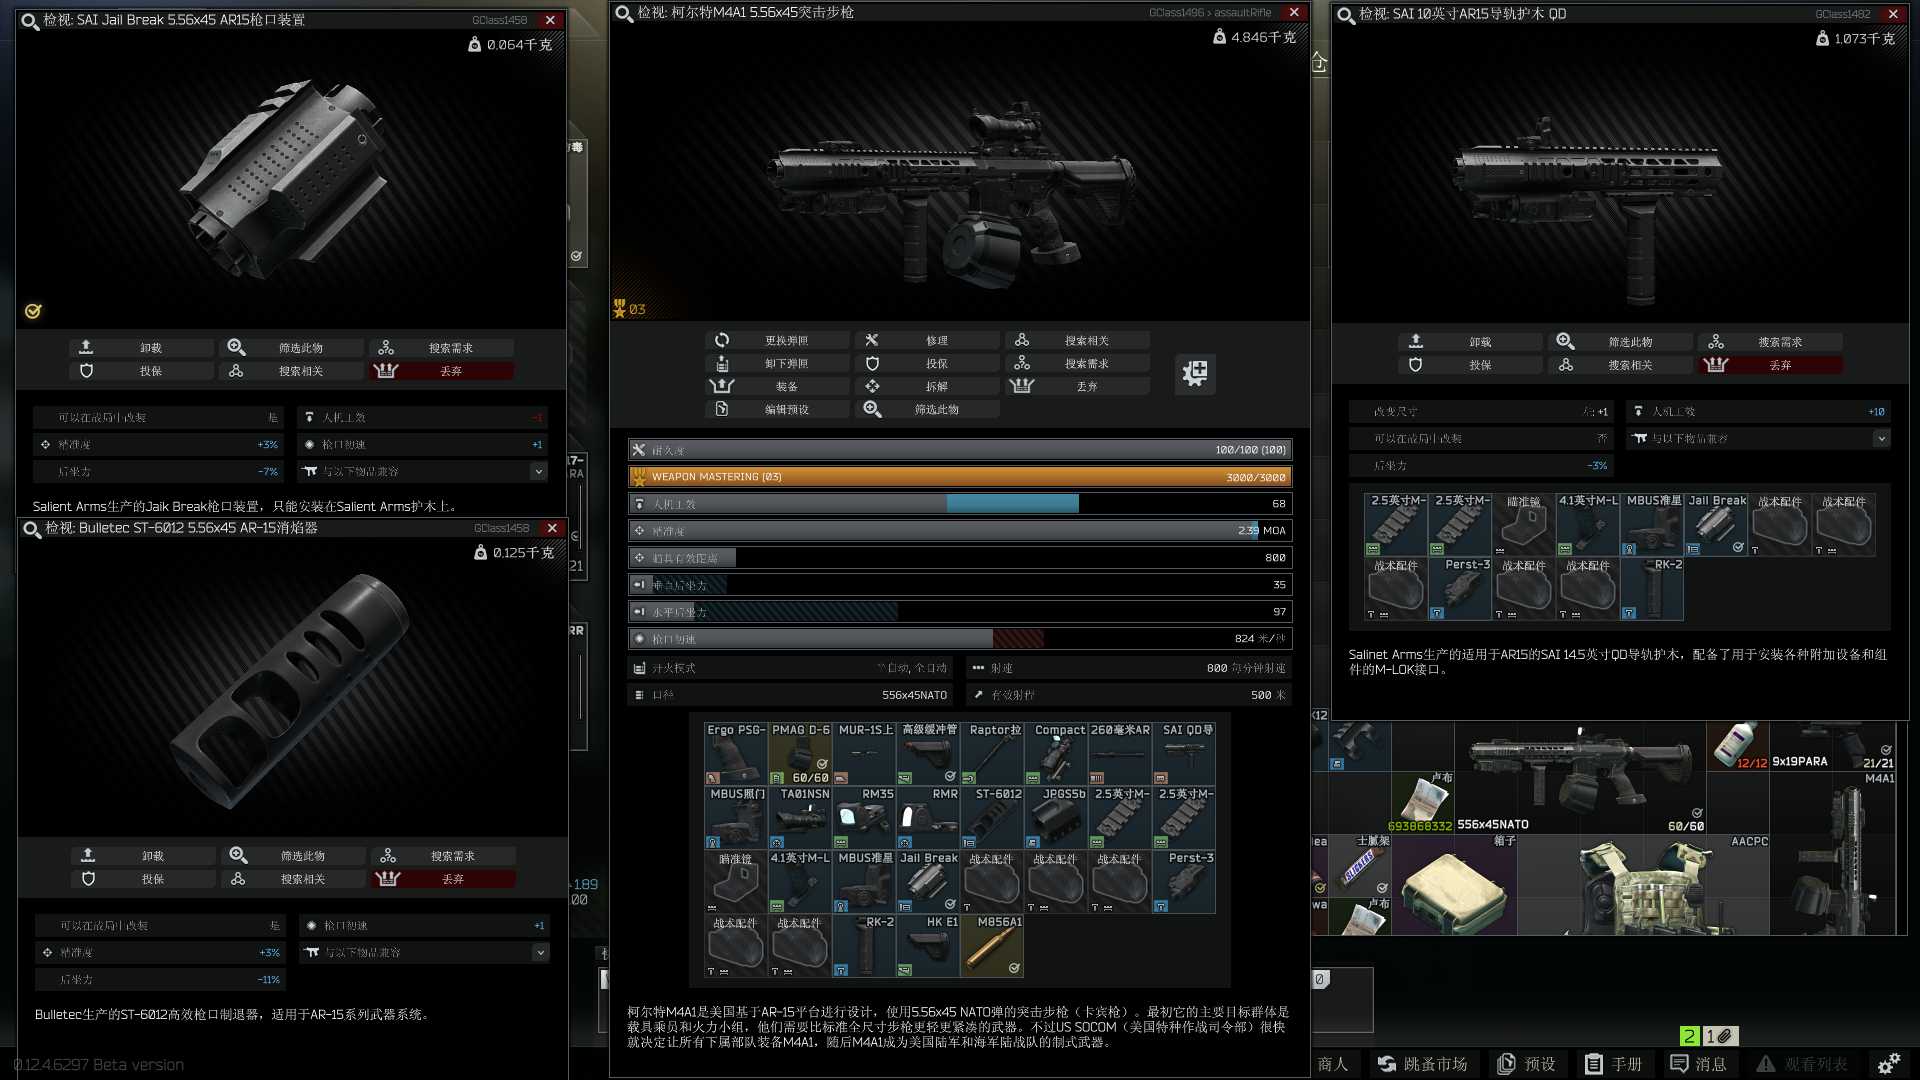Click red 丢弃 discard button in Jail Break window

pyautogui.click(x=442, y=371)
